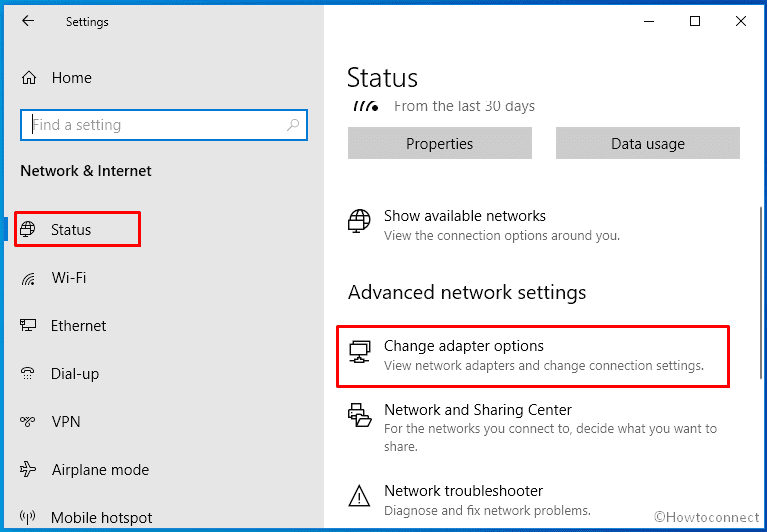The height and width of the screenshot is (532, 767).
Task: Click the Ethernet monitor icon
Action: coord(28,325)
